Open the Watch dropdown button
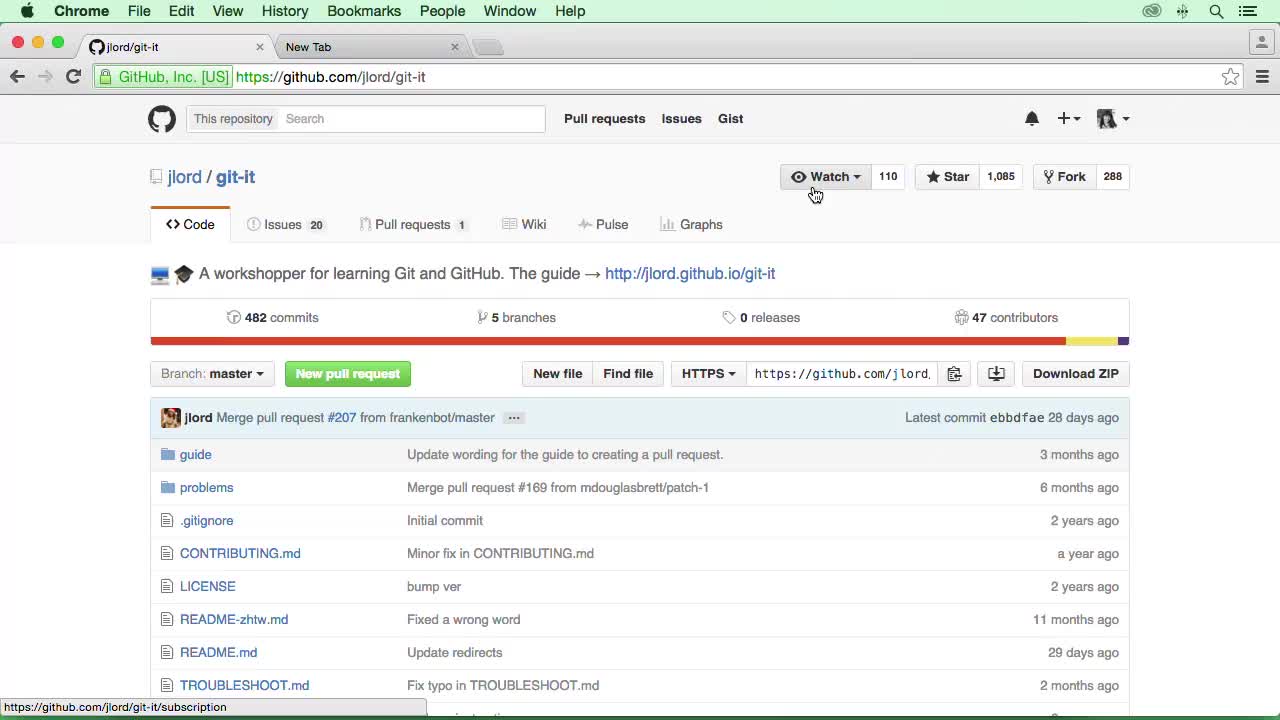 tap(826, 177)
